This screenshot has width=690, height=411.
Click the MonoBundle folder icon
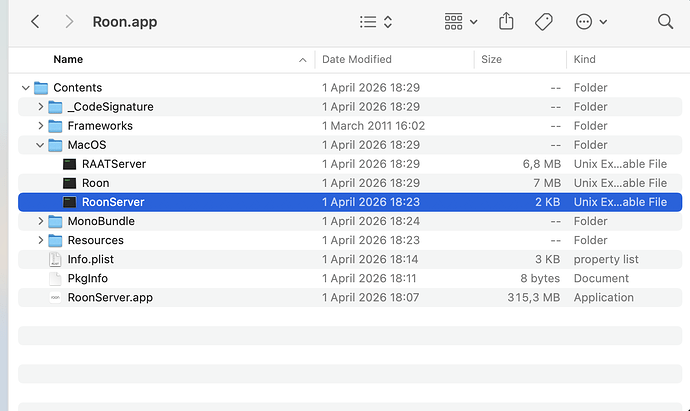coord(55,221)
